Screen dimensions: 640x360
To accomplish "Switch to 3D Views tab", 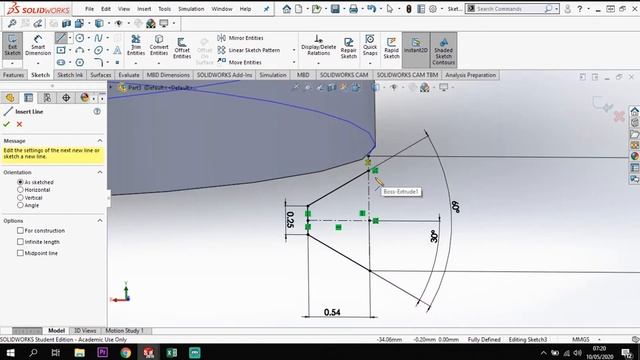I will pos(85,331).
